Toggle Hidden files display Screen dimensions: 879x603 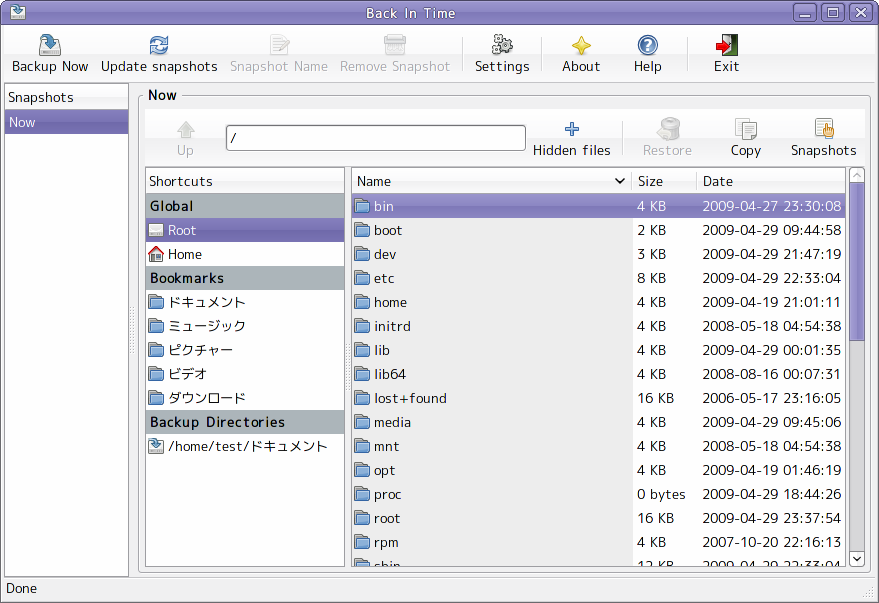(571, 129)
